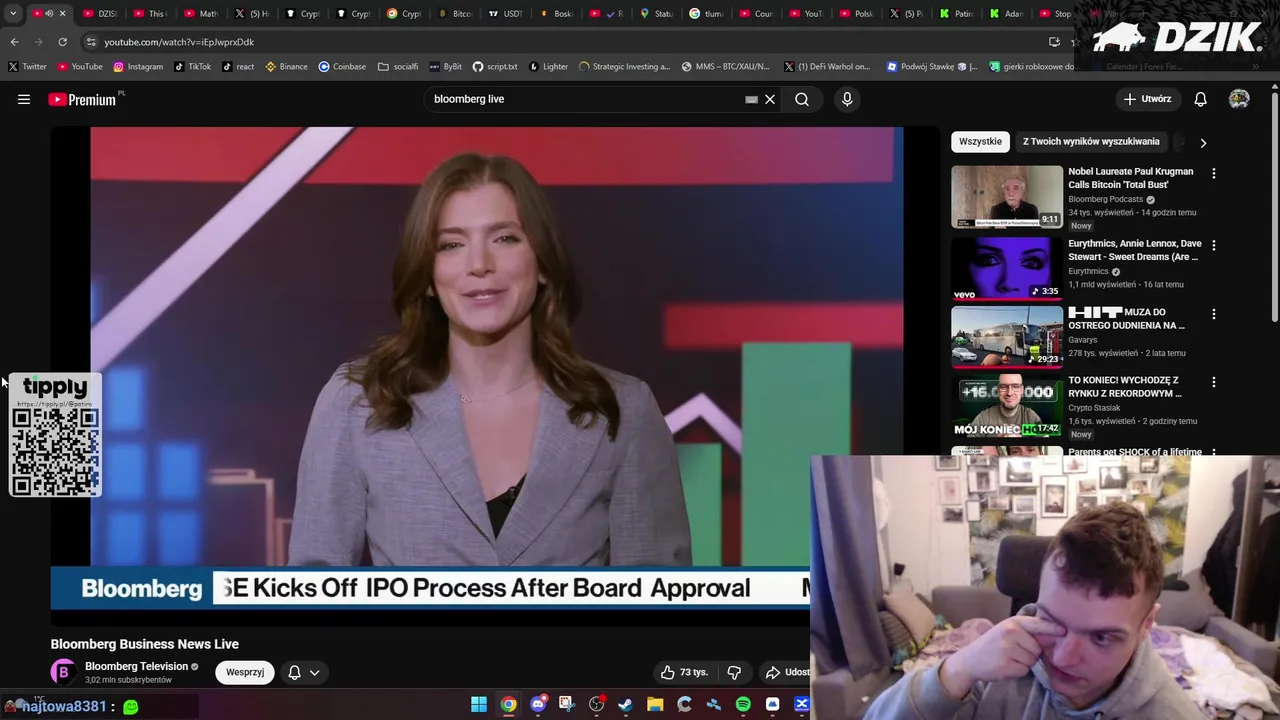Open the socialfi bookmarks folder
The height and width of the screenshot is (720, 1280).
click(x=398, y=67)
